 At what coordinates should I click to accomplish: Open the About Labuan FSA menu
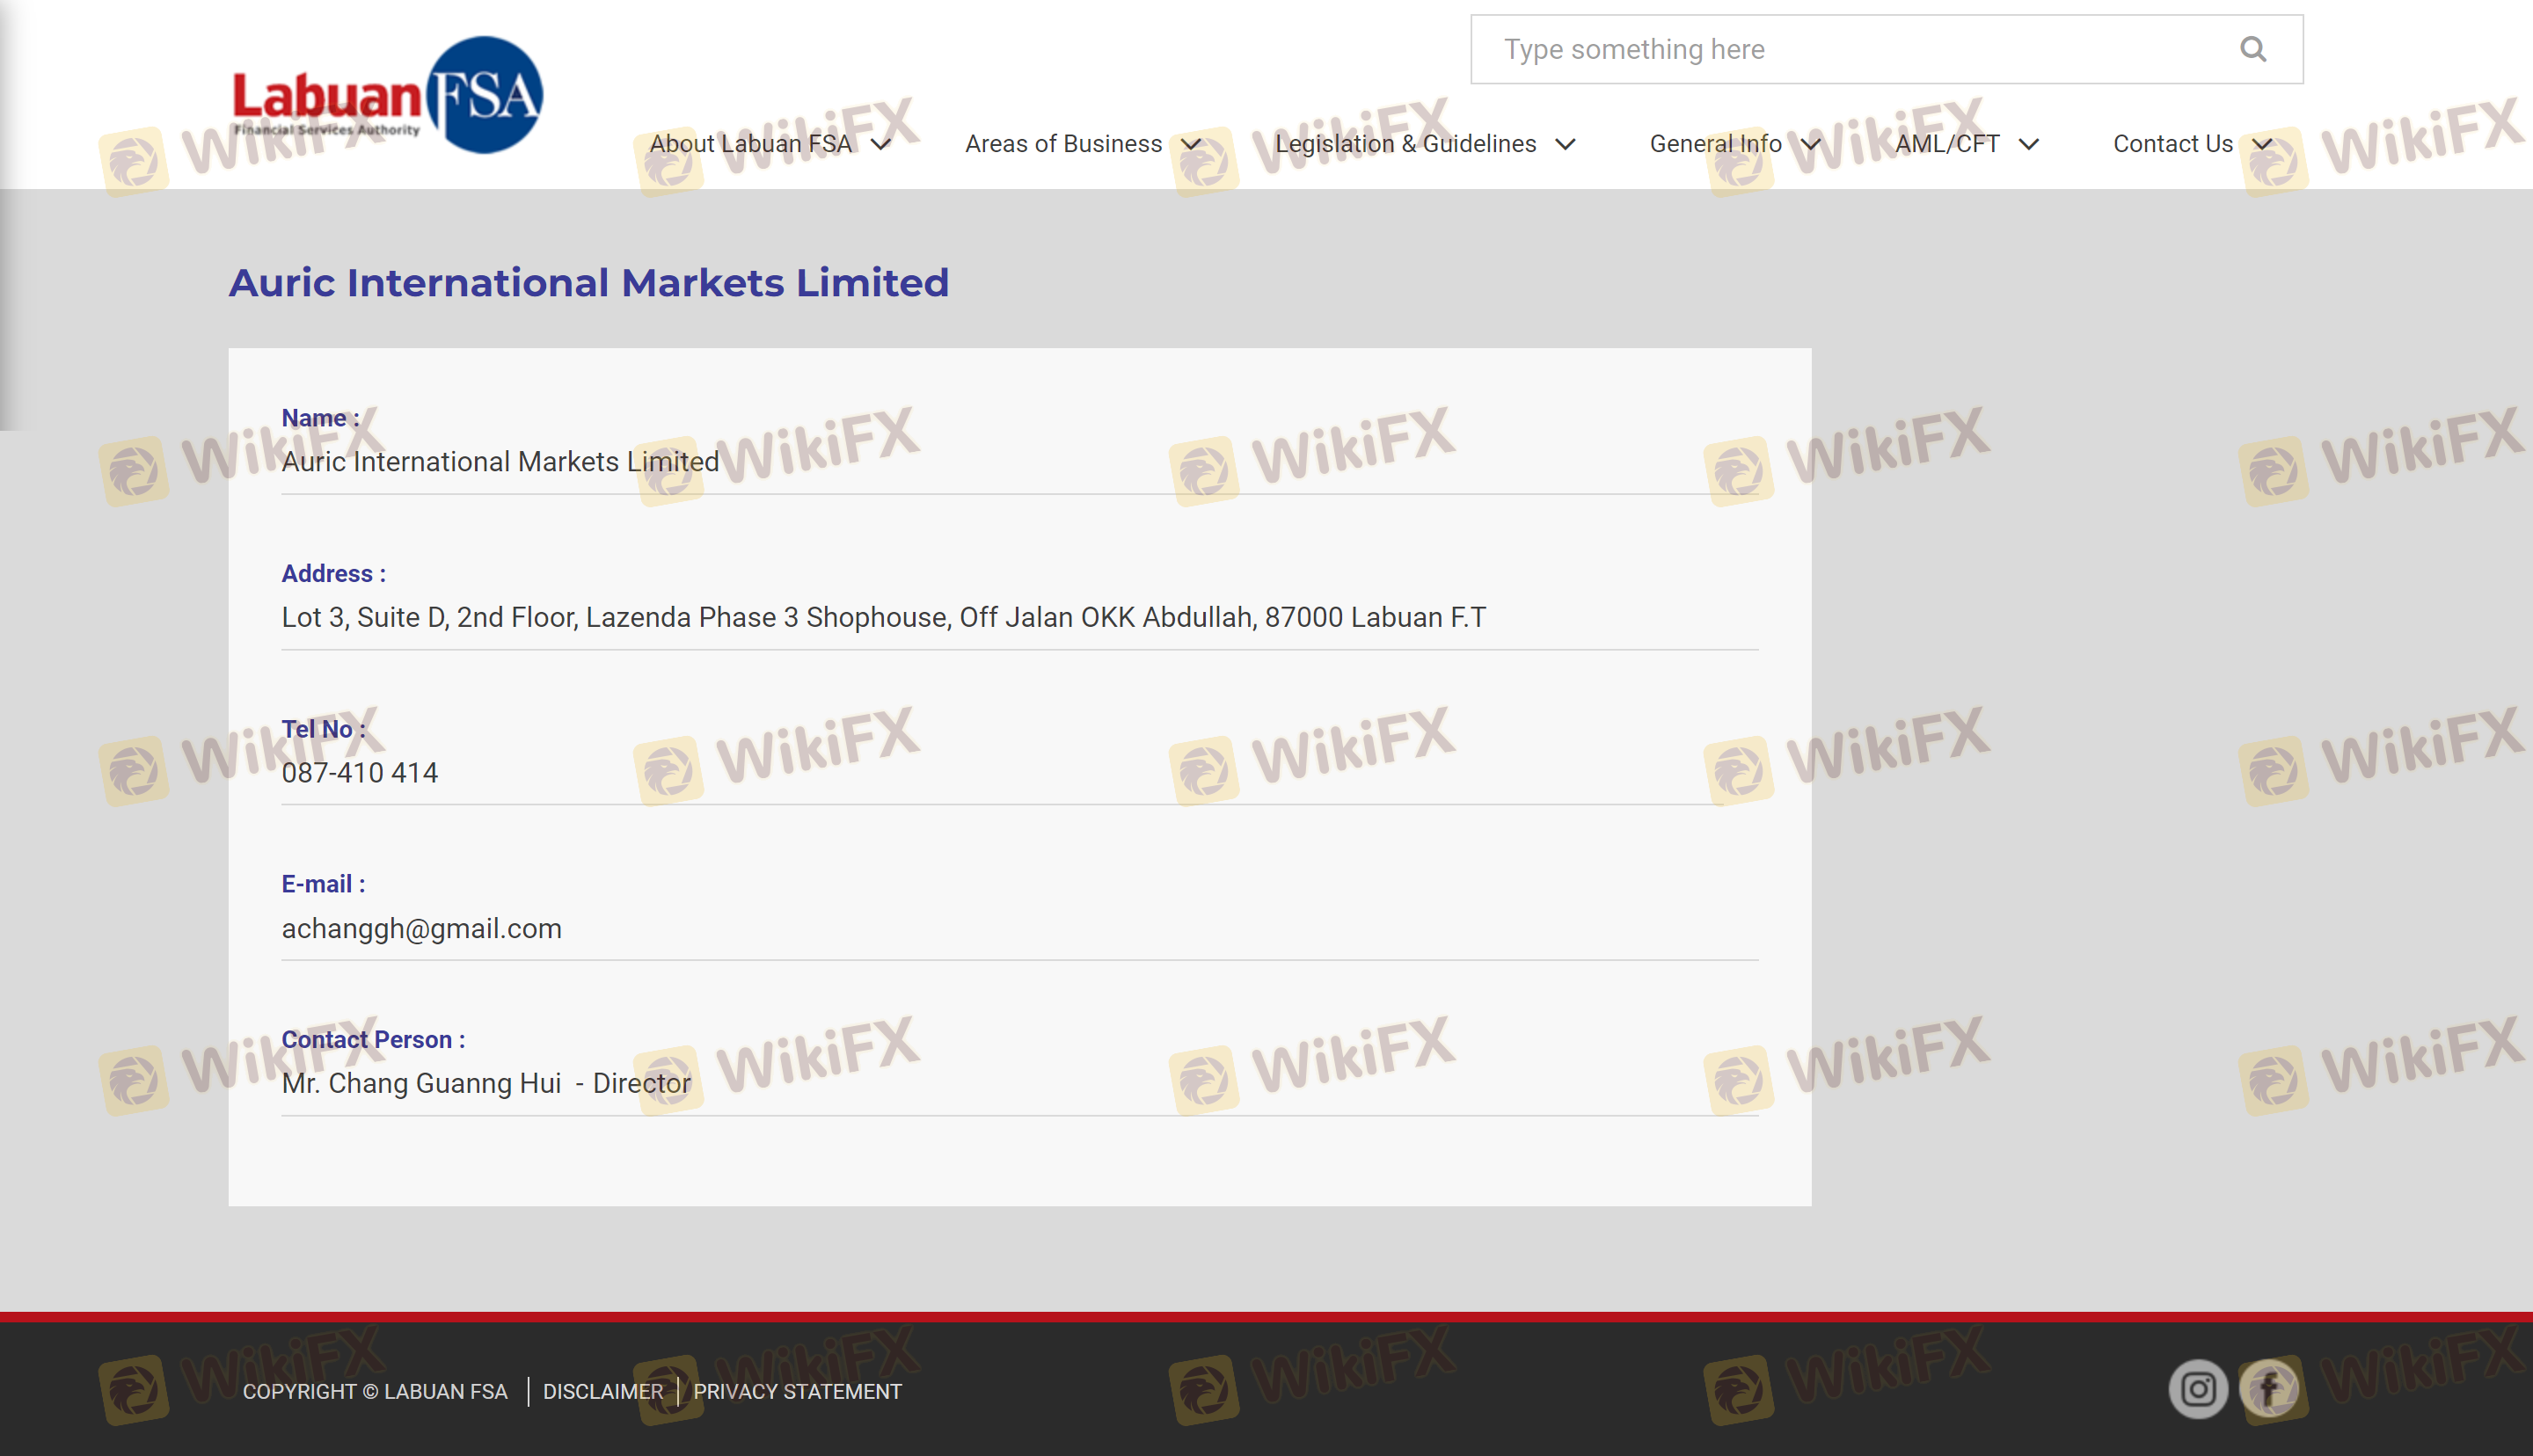point(750,144)
